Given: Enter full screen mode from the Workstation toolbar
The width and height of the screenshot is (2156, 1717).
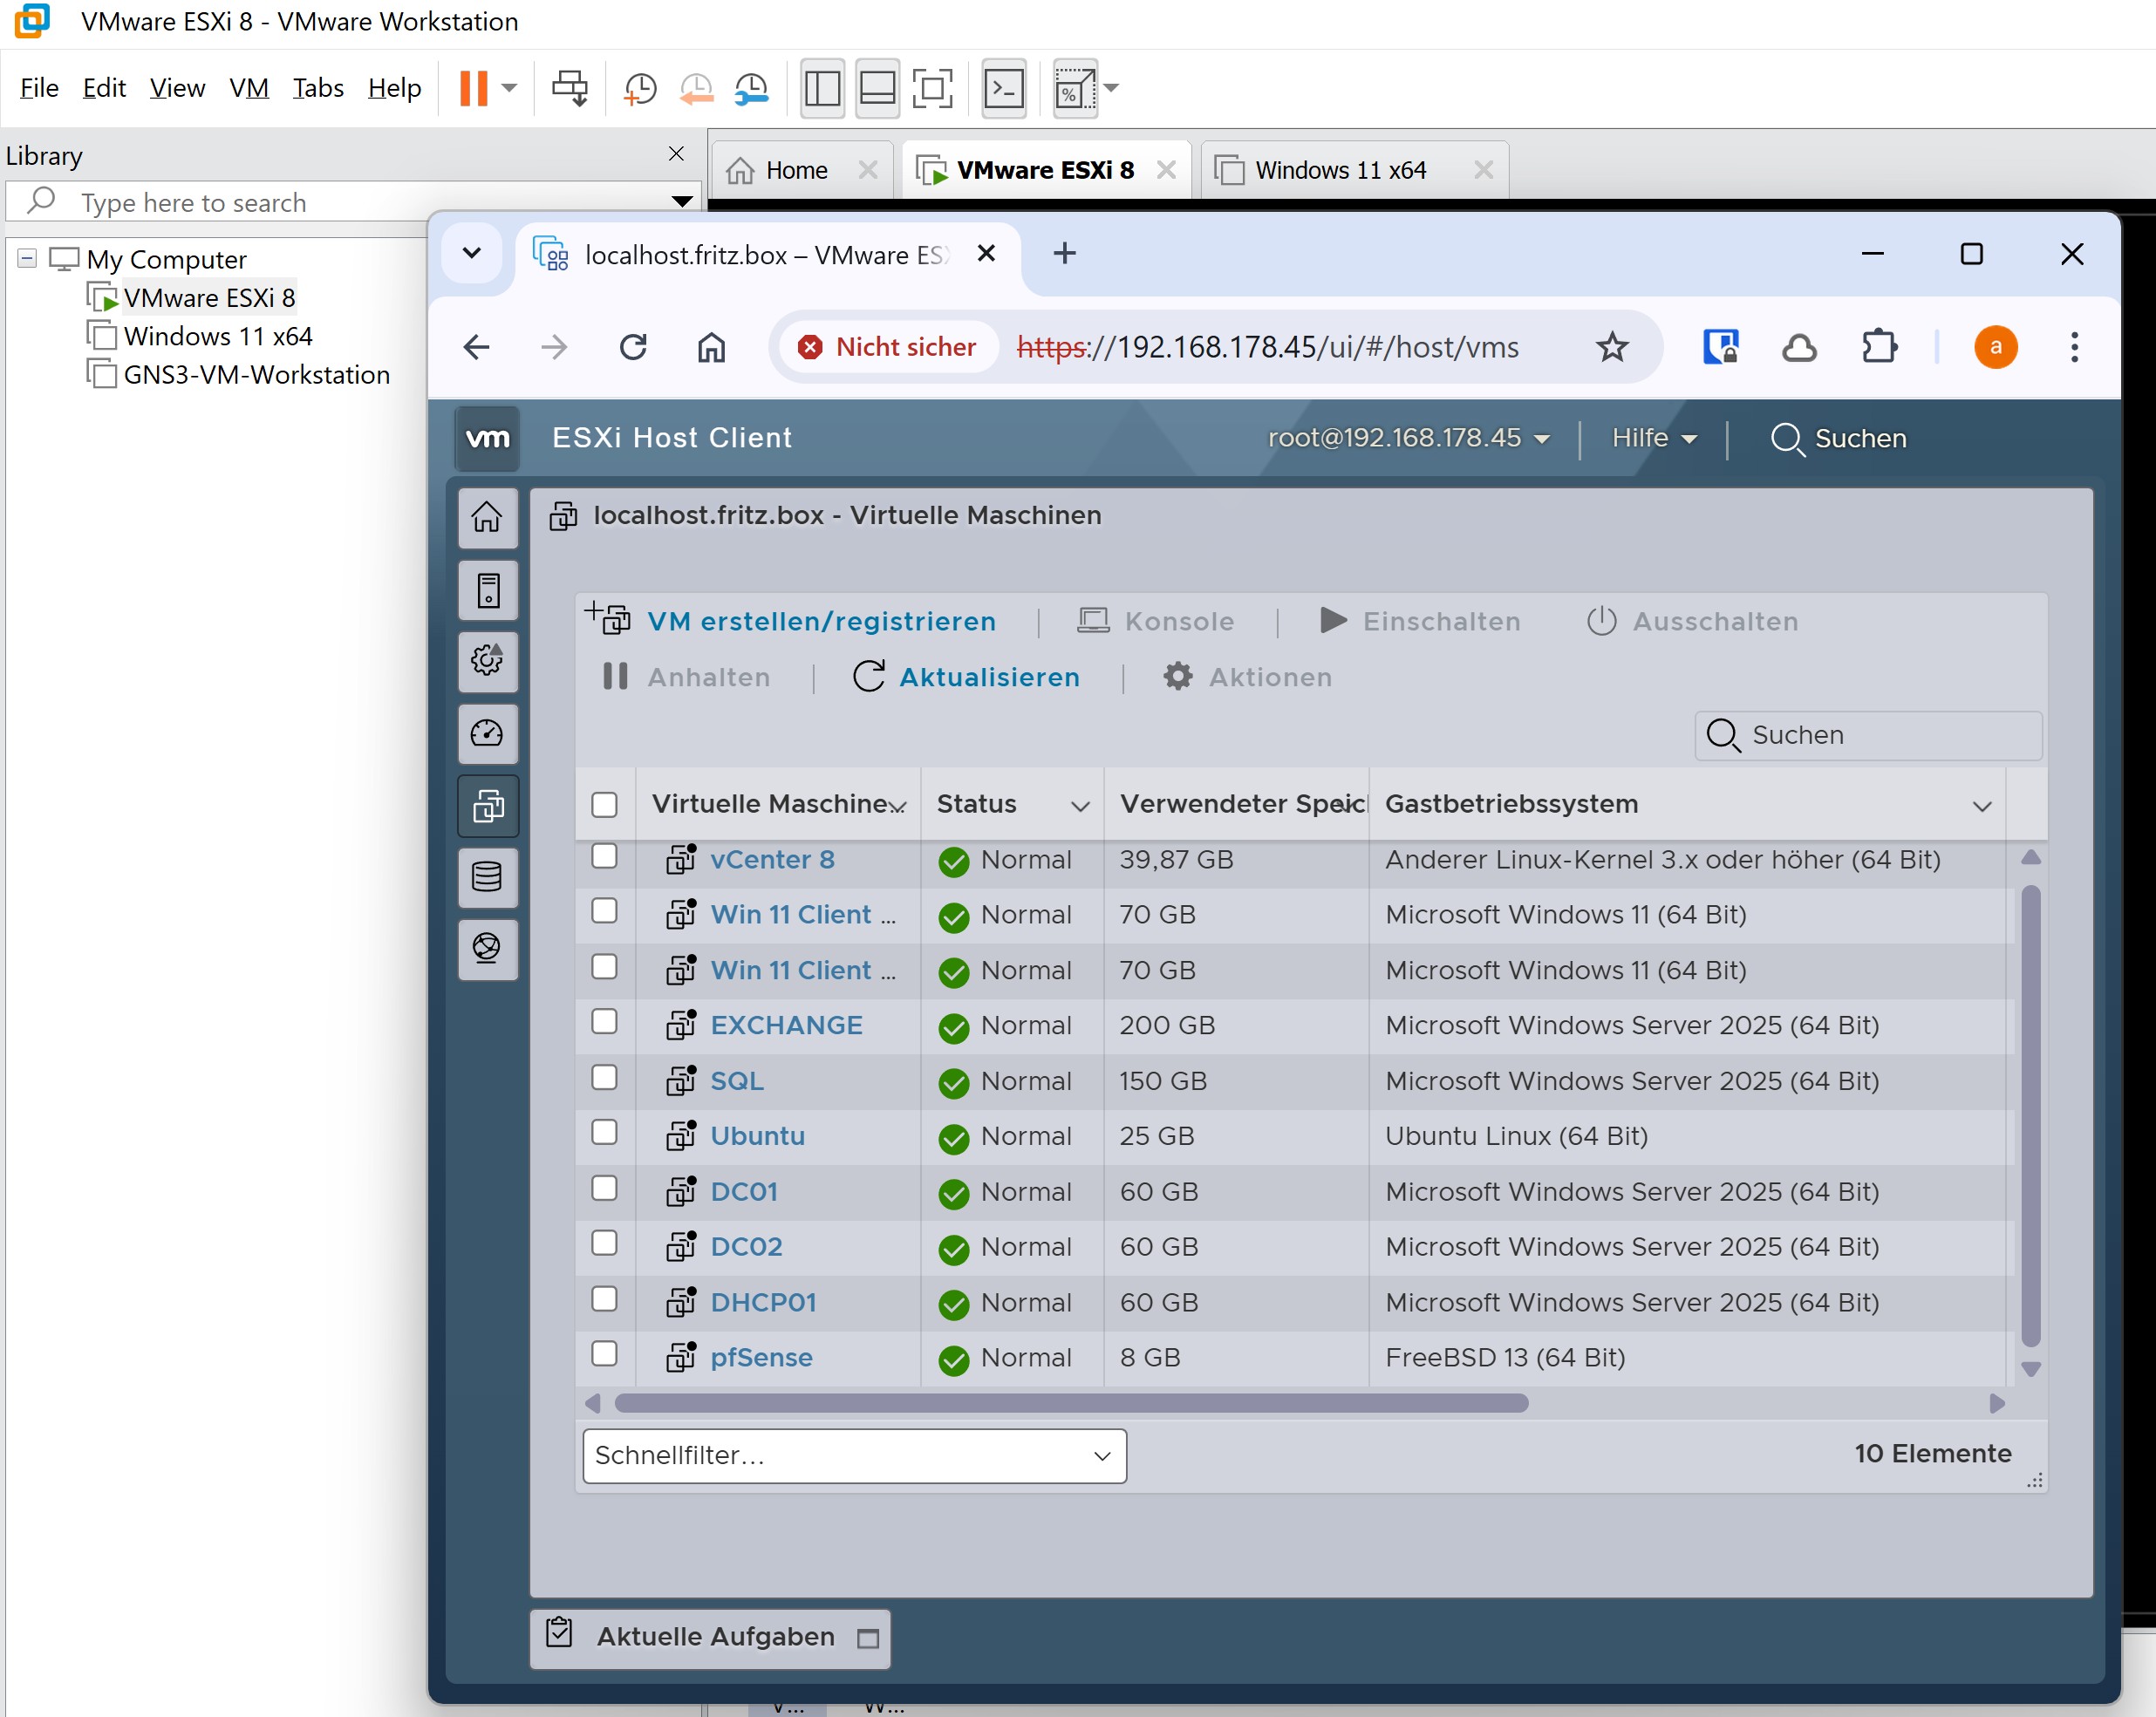Looking at the screenshot, I should [932, 88].
